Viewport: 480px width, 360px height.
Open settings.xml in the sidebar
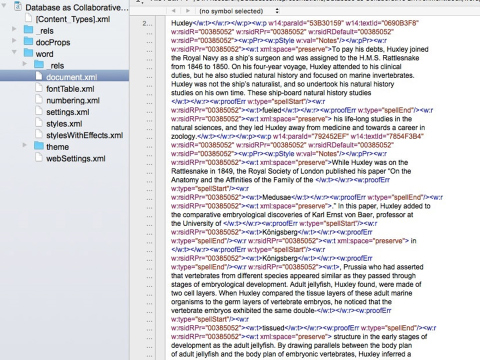pos(68,112)
